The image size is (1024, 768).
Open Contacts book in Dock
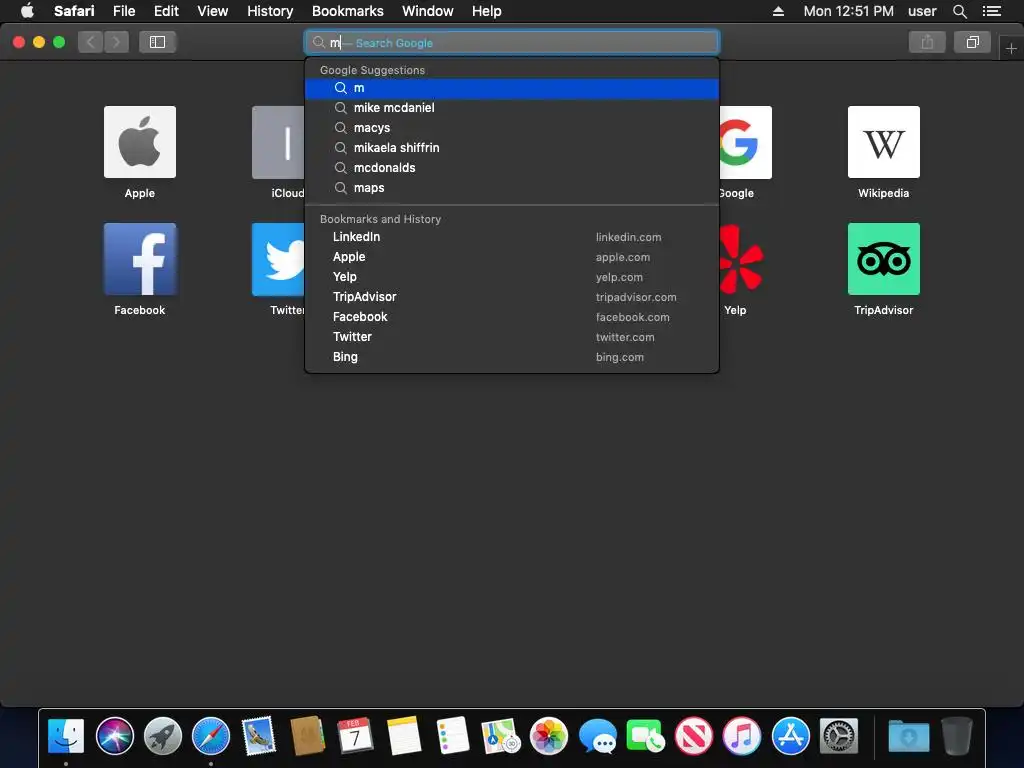(x=308, y=736)
